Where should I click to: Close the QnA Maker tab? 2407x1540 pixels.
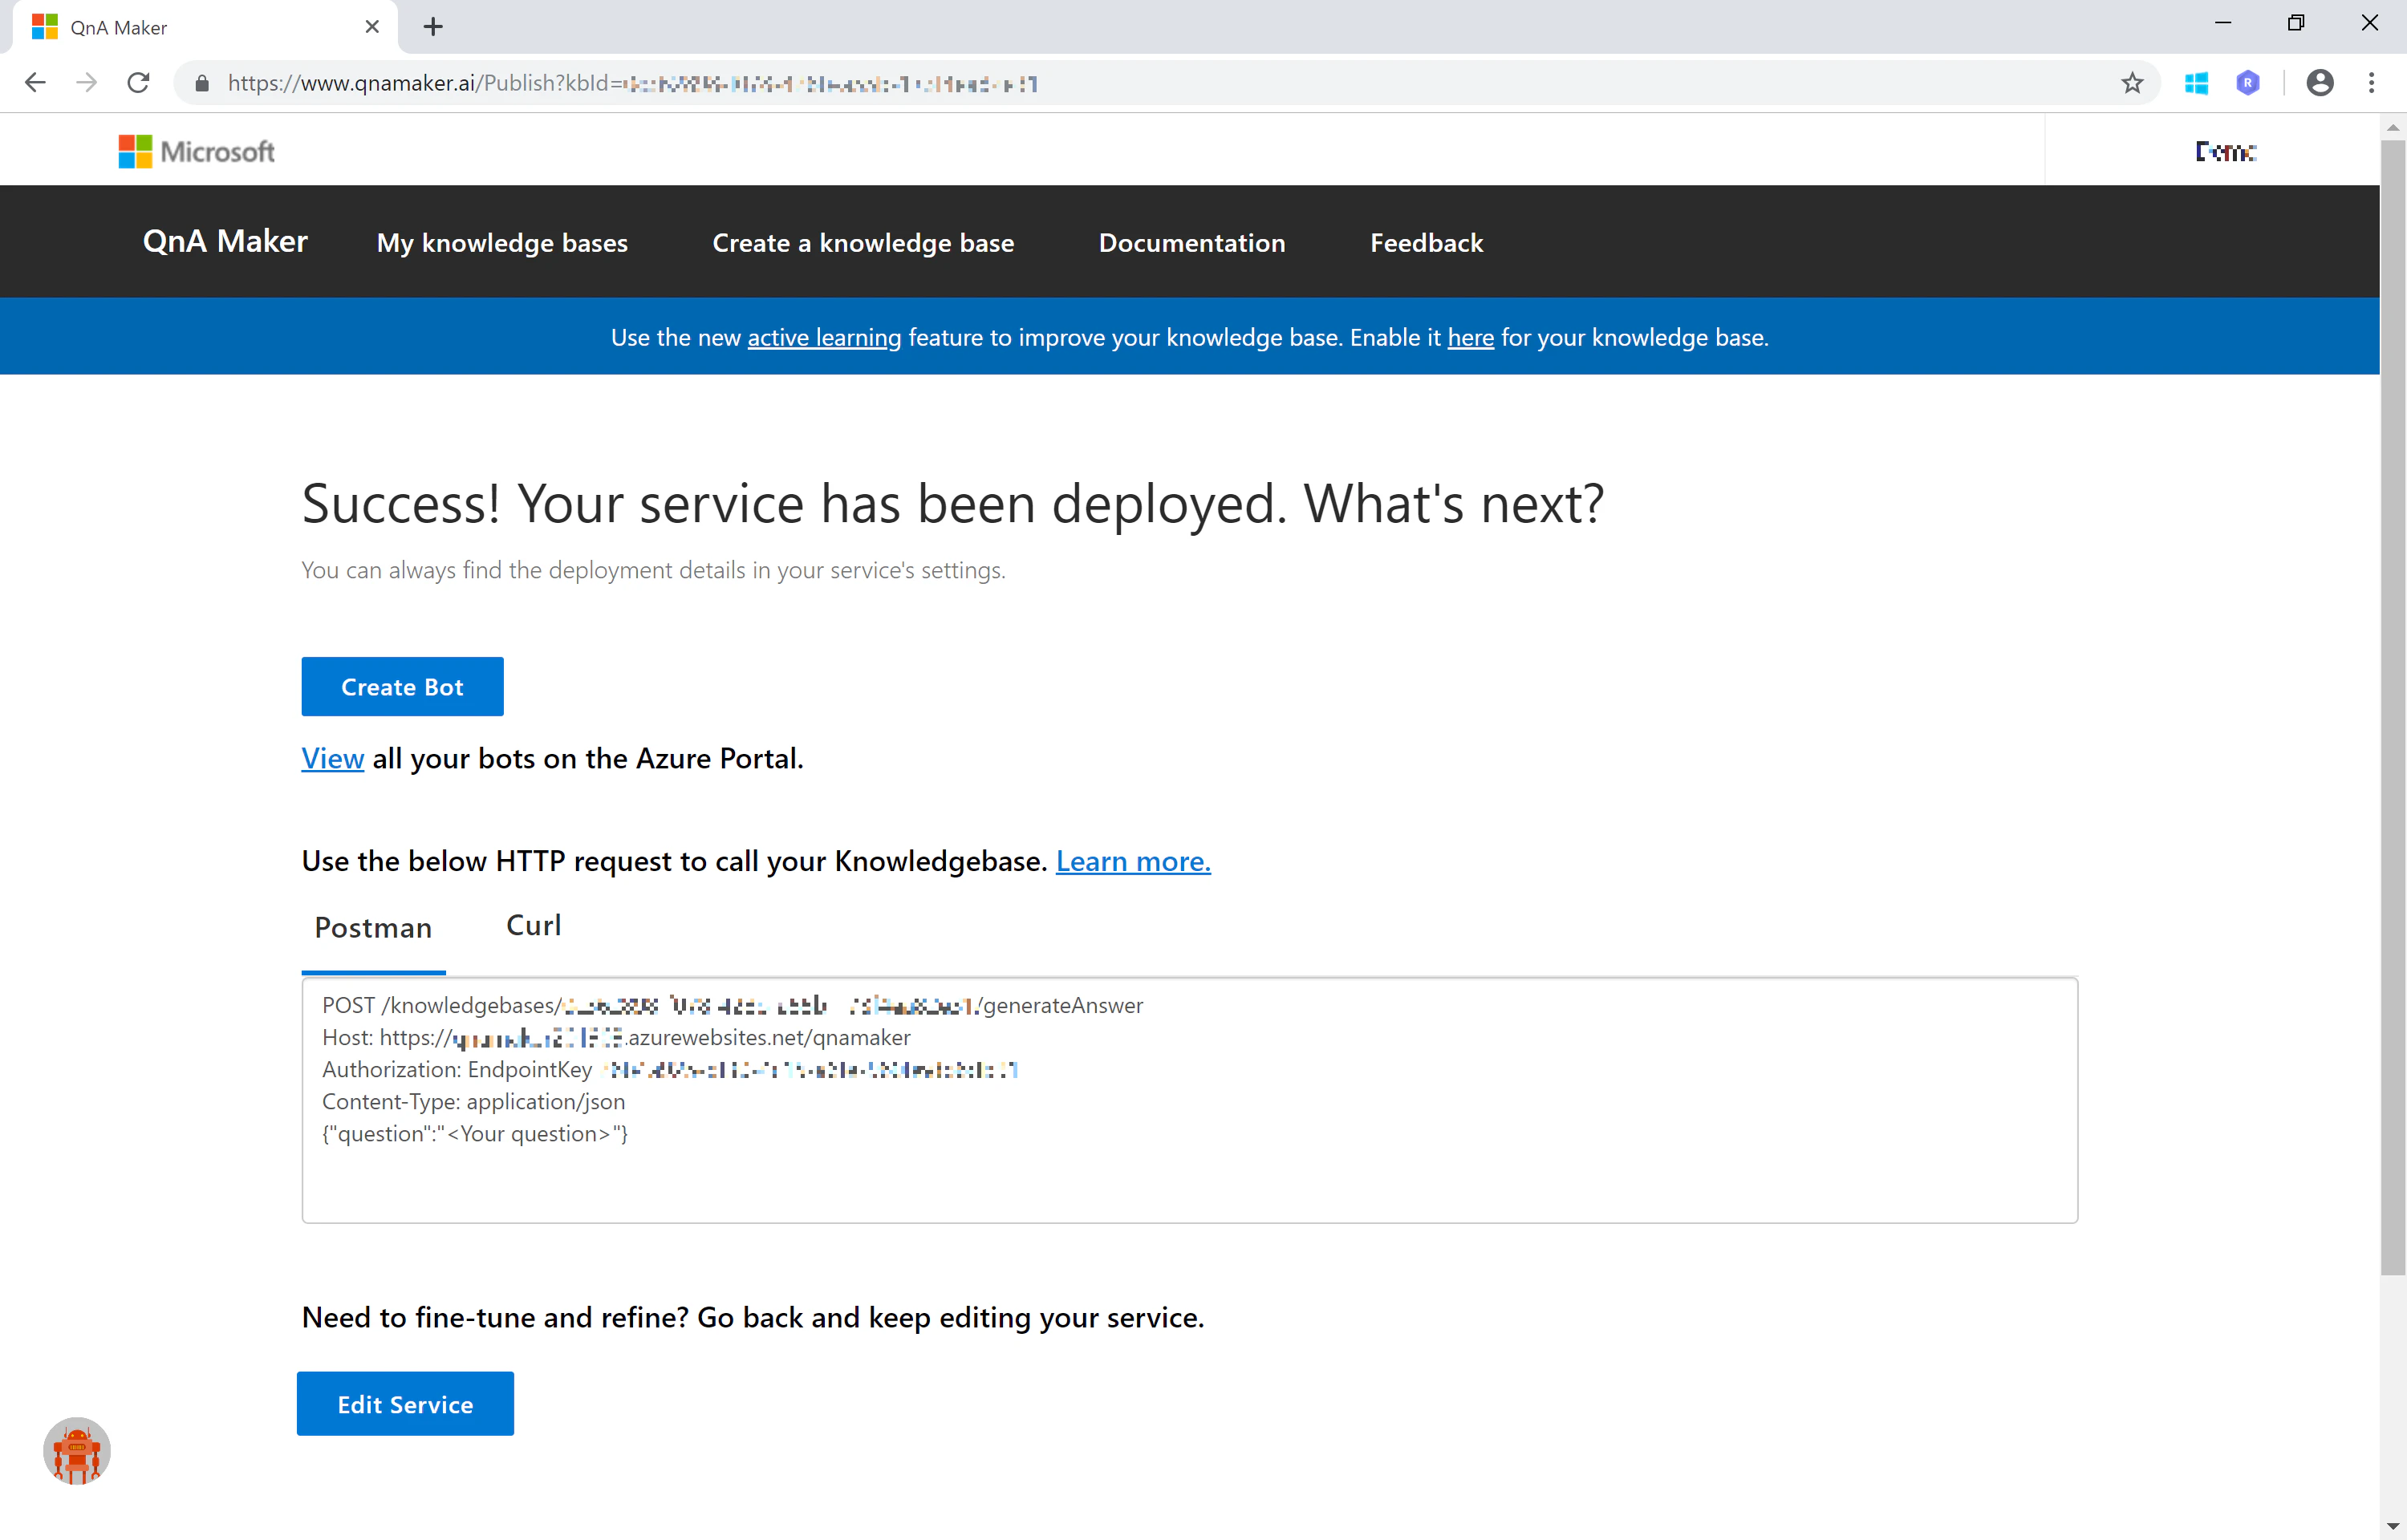[x=372, y=27]
